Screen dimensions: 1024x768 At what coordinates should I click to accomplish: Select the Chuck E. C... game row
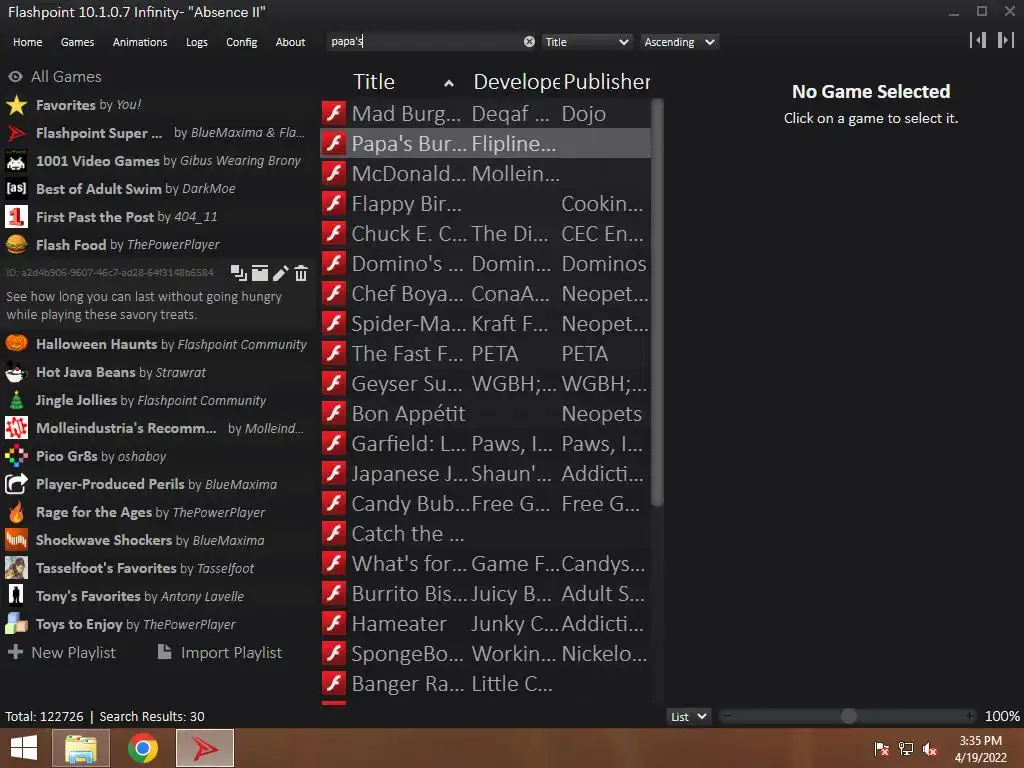(x=485, y=233)
